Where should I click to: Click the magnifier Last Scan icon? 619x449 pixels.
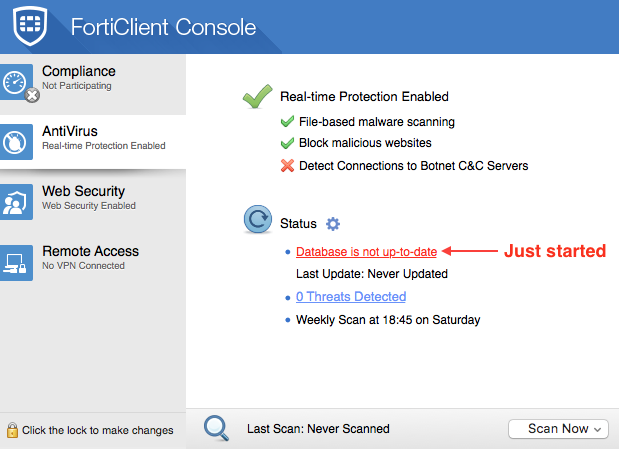[217, 428]
